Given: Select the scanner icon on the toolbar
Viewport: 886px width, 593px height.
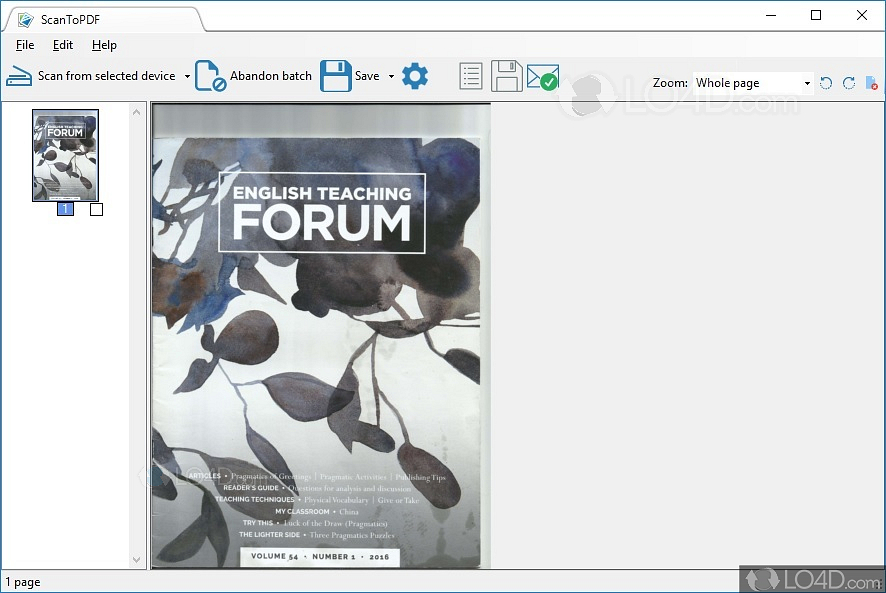Looking at the screenshot, I should (x=18, y=76).
